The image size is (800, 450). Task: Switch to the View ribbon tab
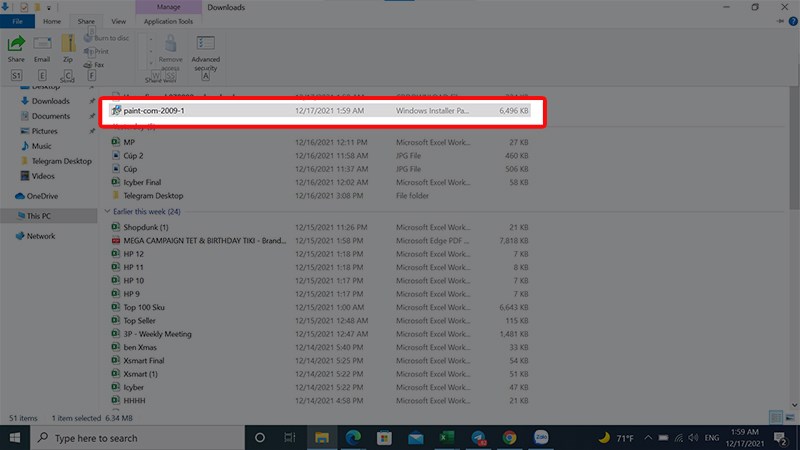pyautogui.click(x=118, y=20)
